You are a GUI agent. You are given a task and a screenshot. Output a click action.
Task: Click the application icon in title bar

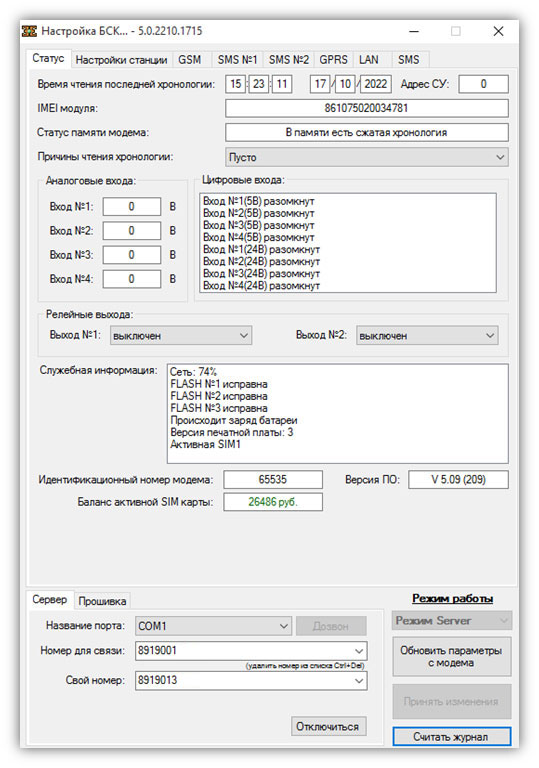[x=29, y=31]
